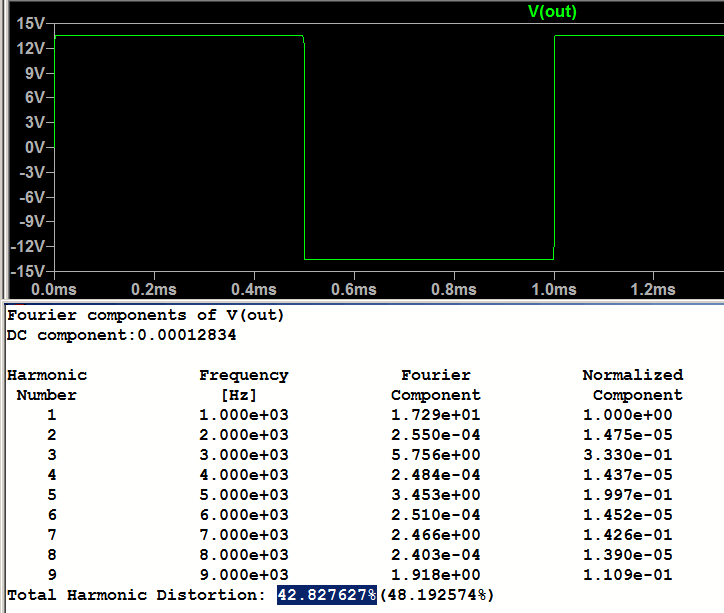
Task: Click the Fourier component 3.453e+00
Action: pos(436,495)
